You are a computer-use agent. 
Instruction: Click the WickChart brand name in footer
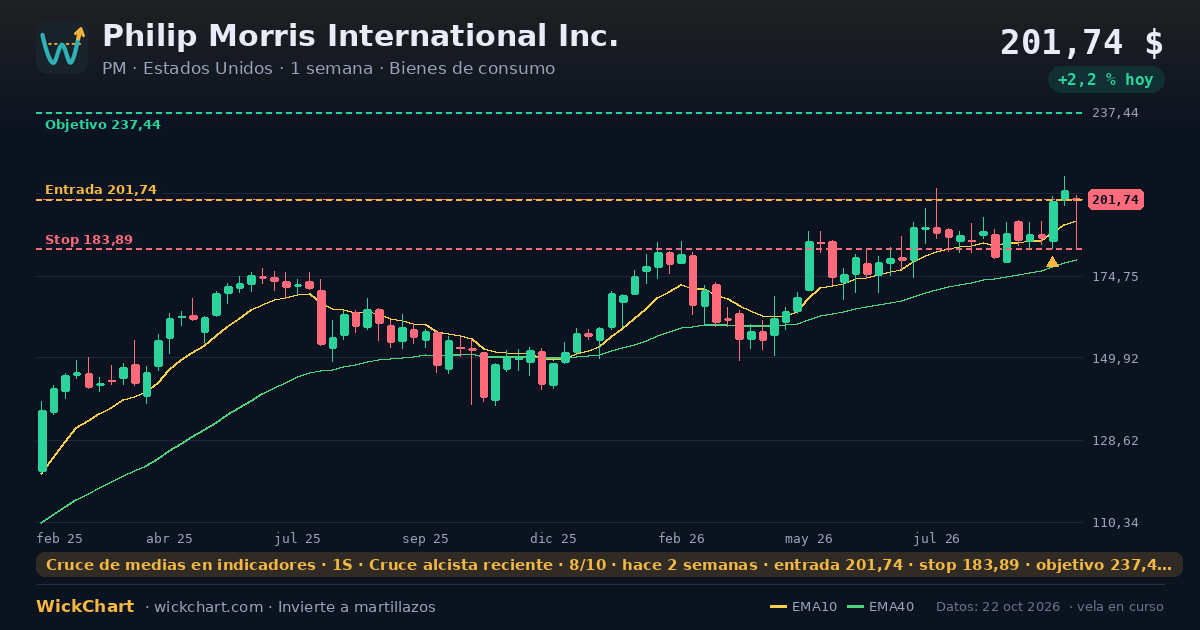(85, 607)
